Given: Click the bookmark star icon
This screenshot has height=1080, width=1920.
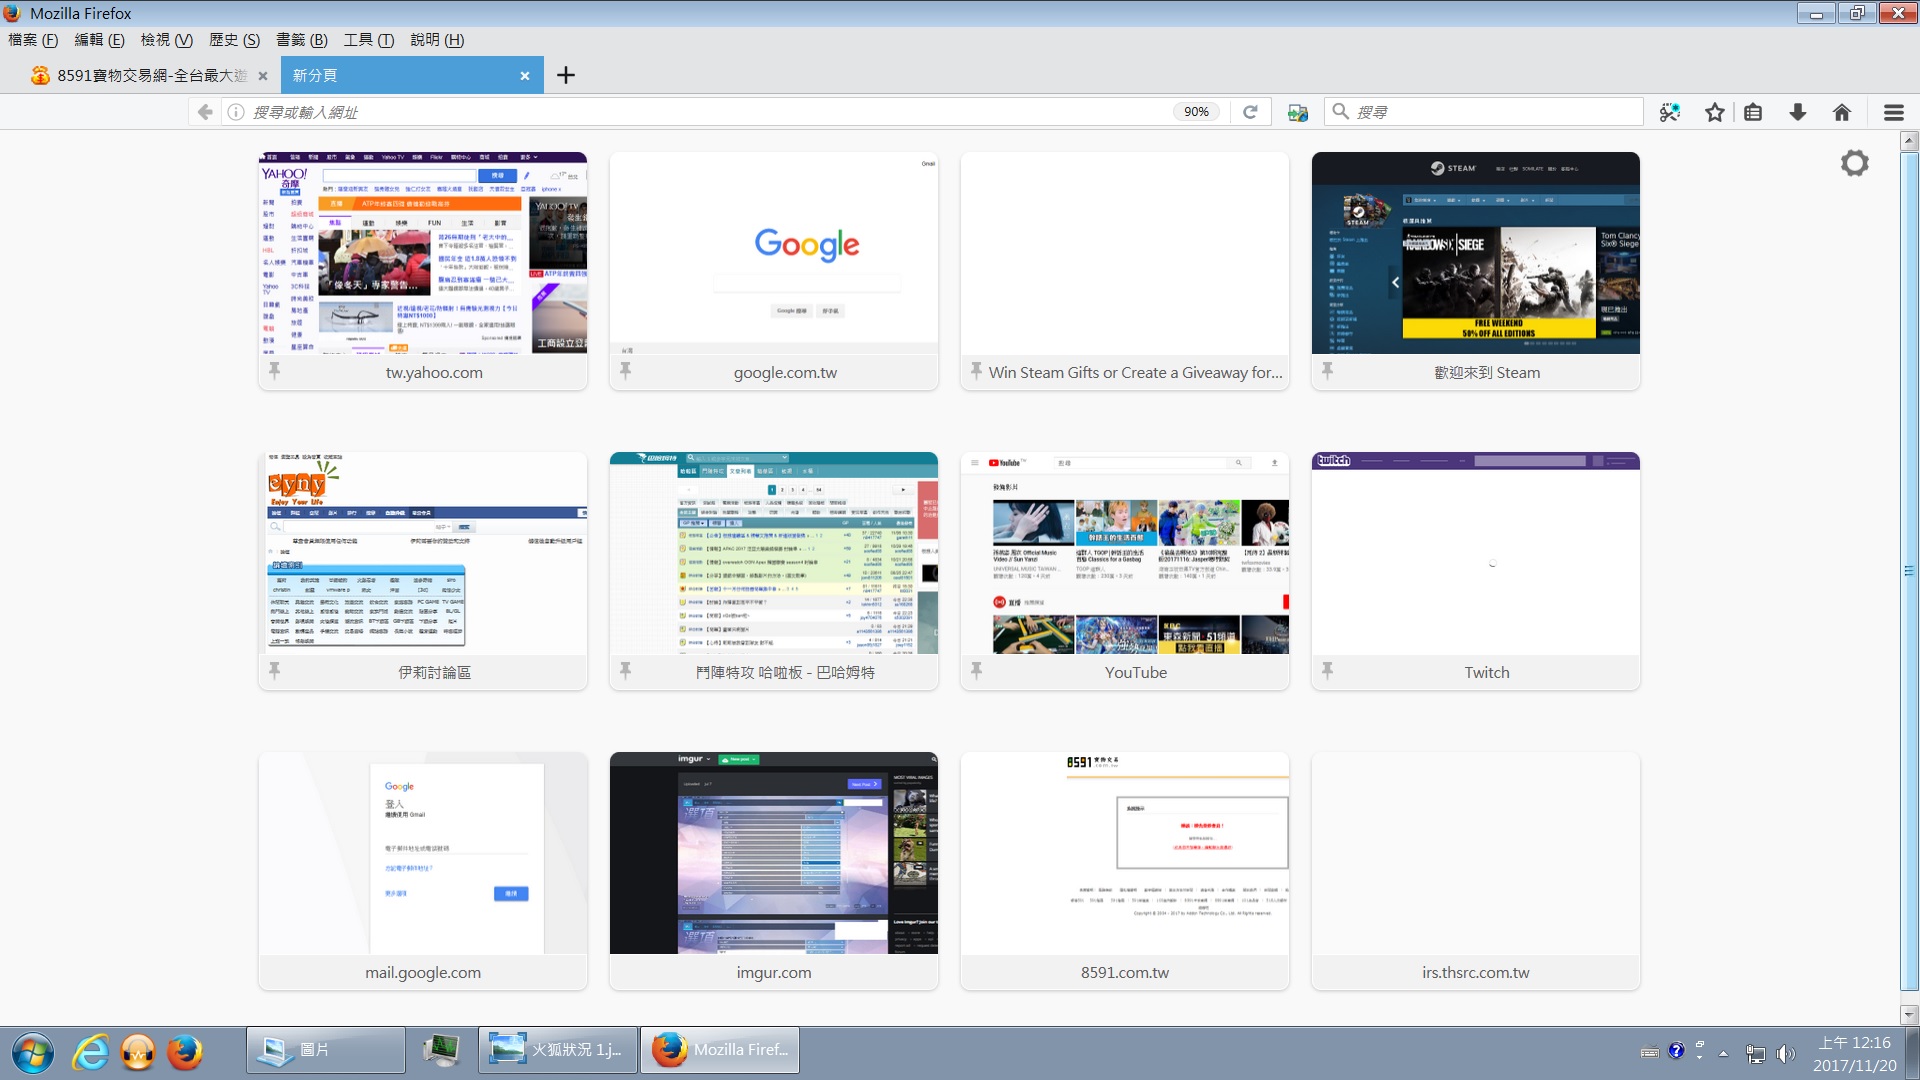Looking at the screenshot, I should pos(1714,112).
